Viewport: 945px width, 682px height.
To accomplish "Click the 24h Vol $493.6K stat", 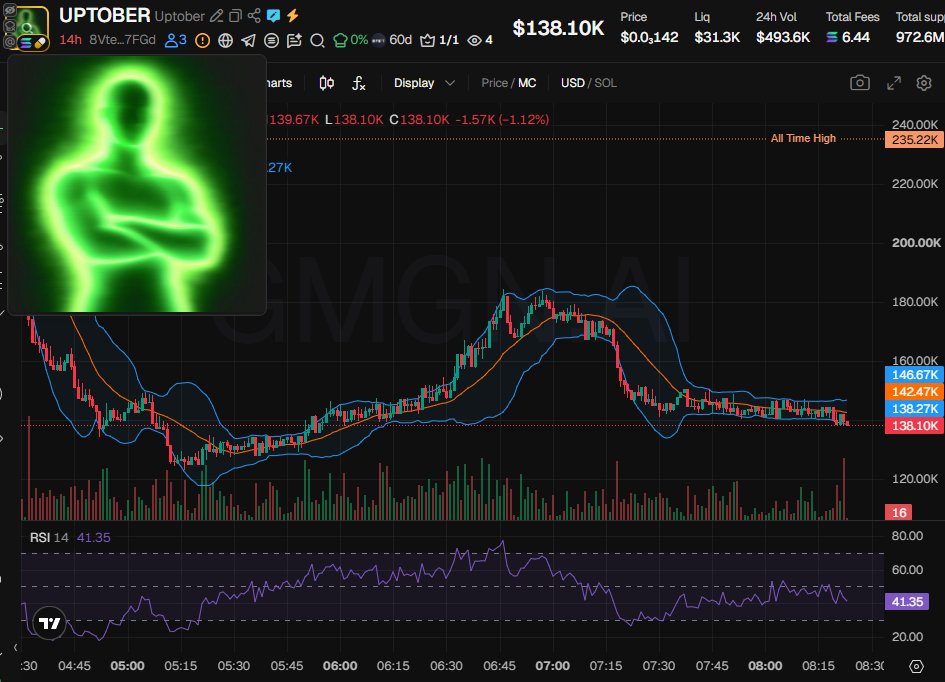I will click(x=783, y=28).
